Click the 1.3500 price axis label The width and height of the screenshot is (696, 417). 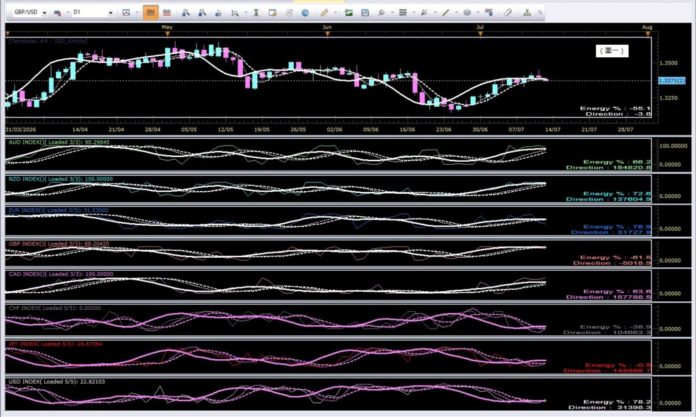pyautogui.click(x=668, y=63)
